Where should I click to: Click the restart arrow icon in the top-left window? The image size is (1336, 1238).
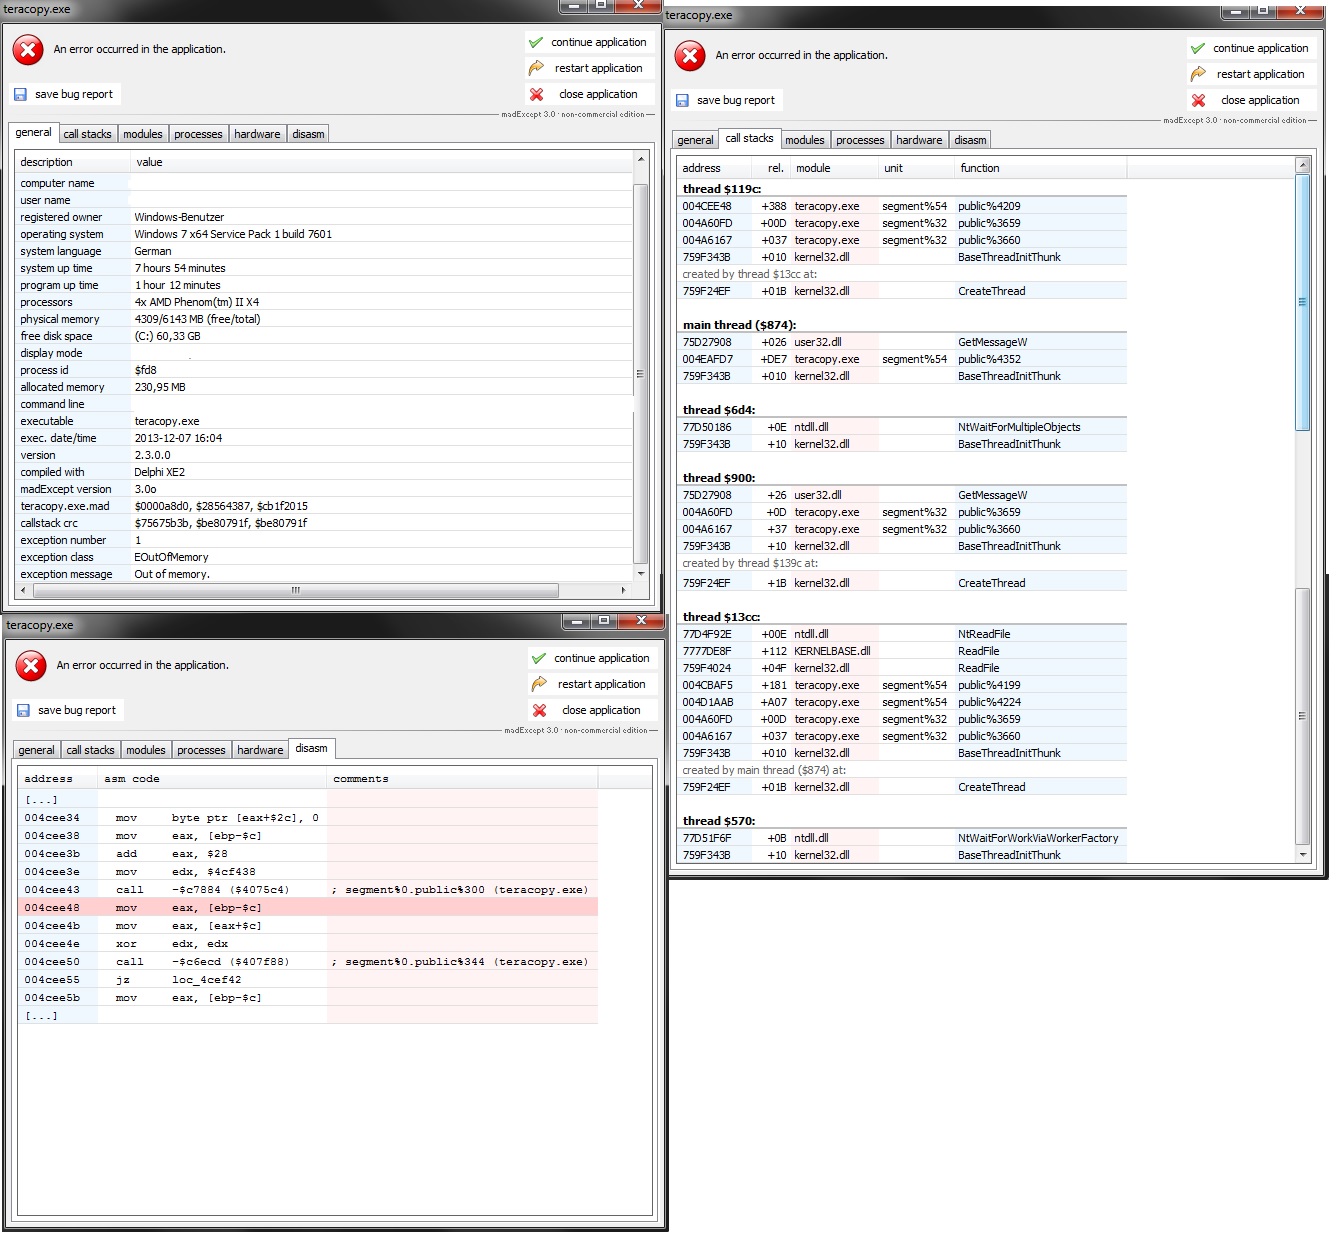click(536, 68)
